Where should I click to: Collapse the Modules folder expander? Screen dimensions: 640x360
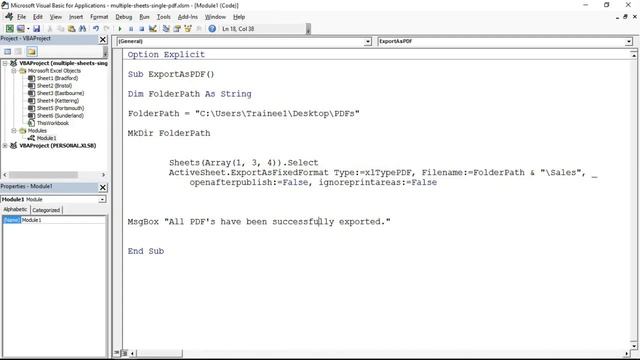tap(13, 131)
